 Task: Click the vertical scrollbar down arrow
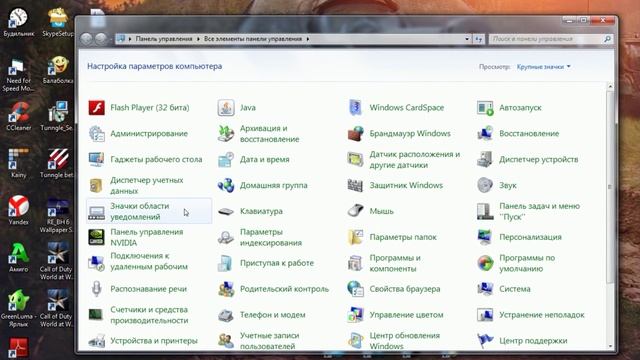point(610,347)
